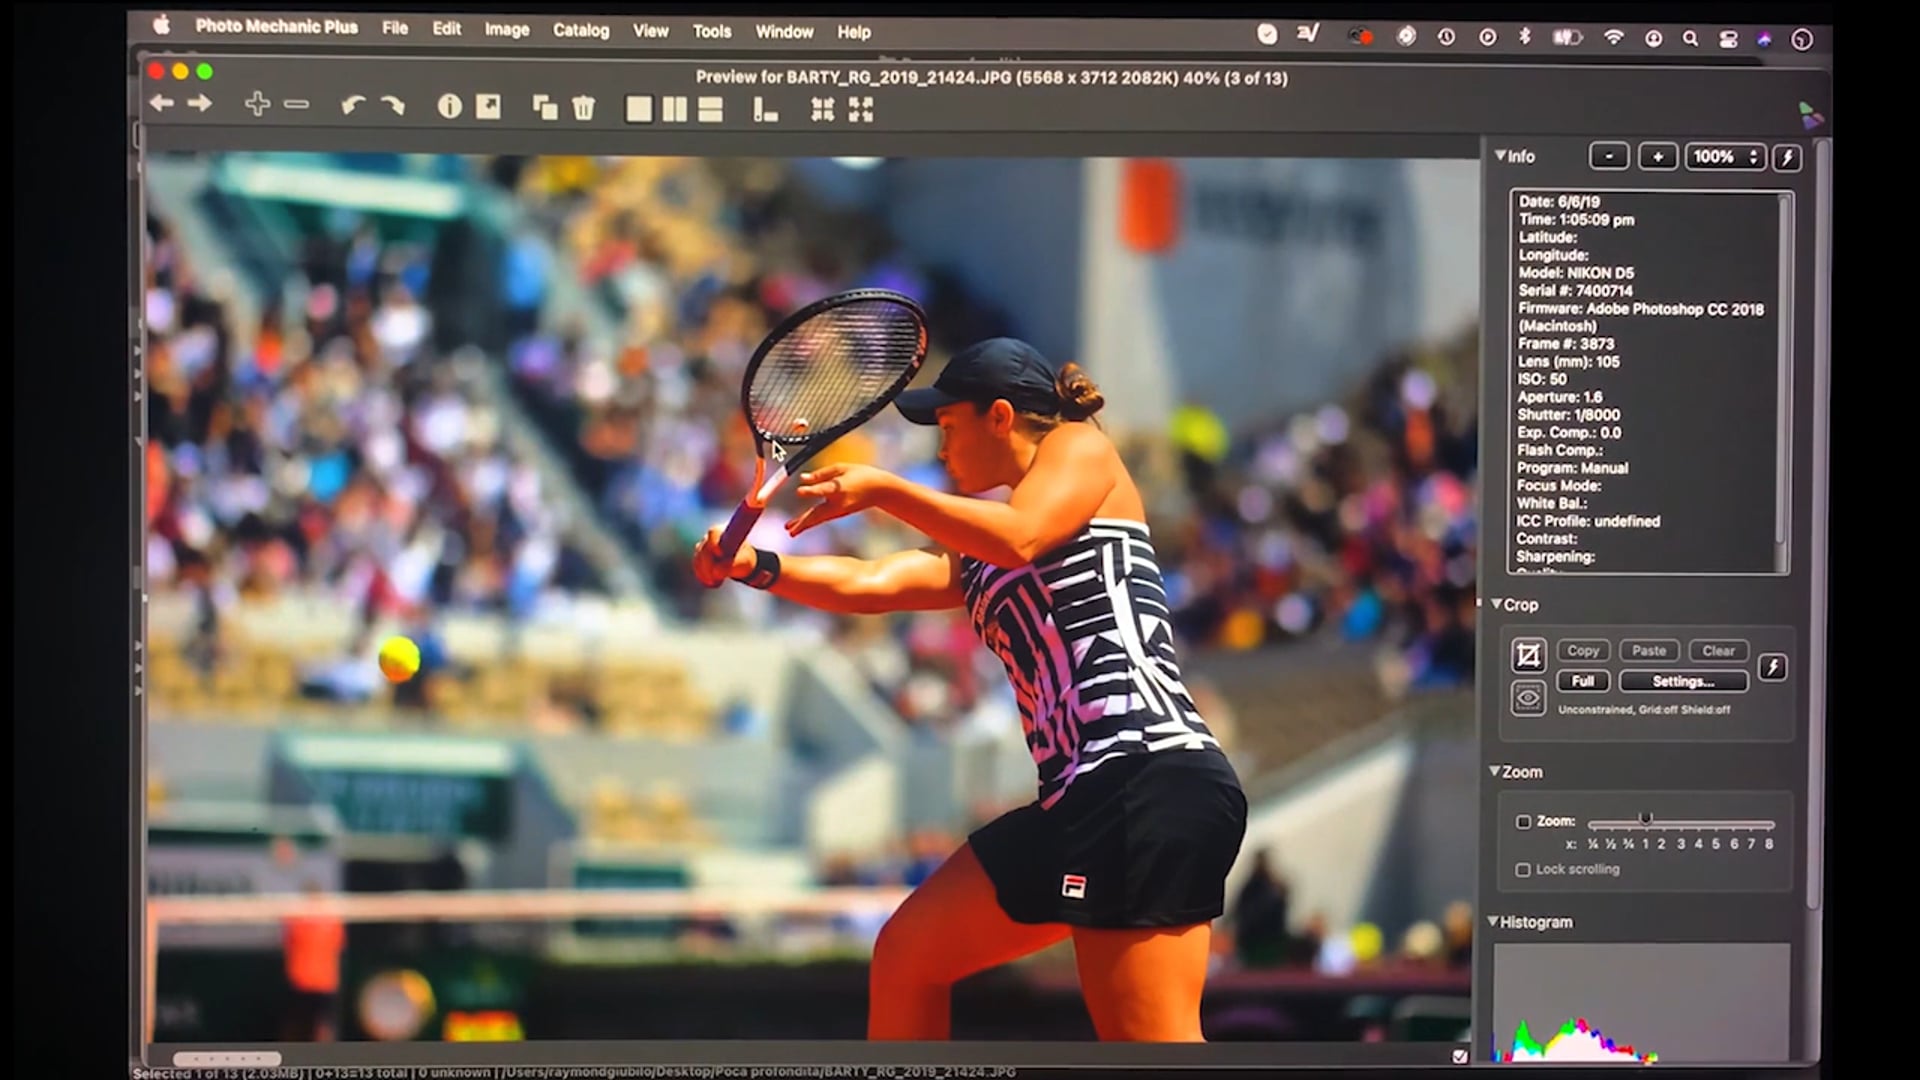Open image in external editor icon

pyautogui.click(x=488, y=106)
